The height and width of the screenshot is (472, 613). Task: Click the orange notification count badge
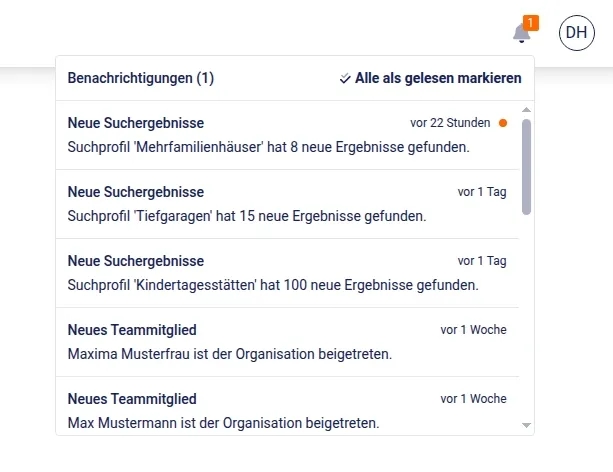click(531, 22)
